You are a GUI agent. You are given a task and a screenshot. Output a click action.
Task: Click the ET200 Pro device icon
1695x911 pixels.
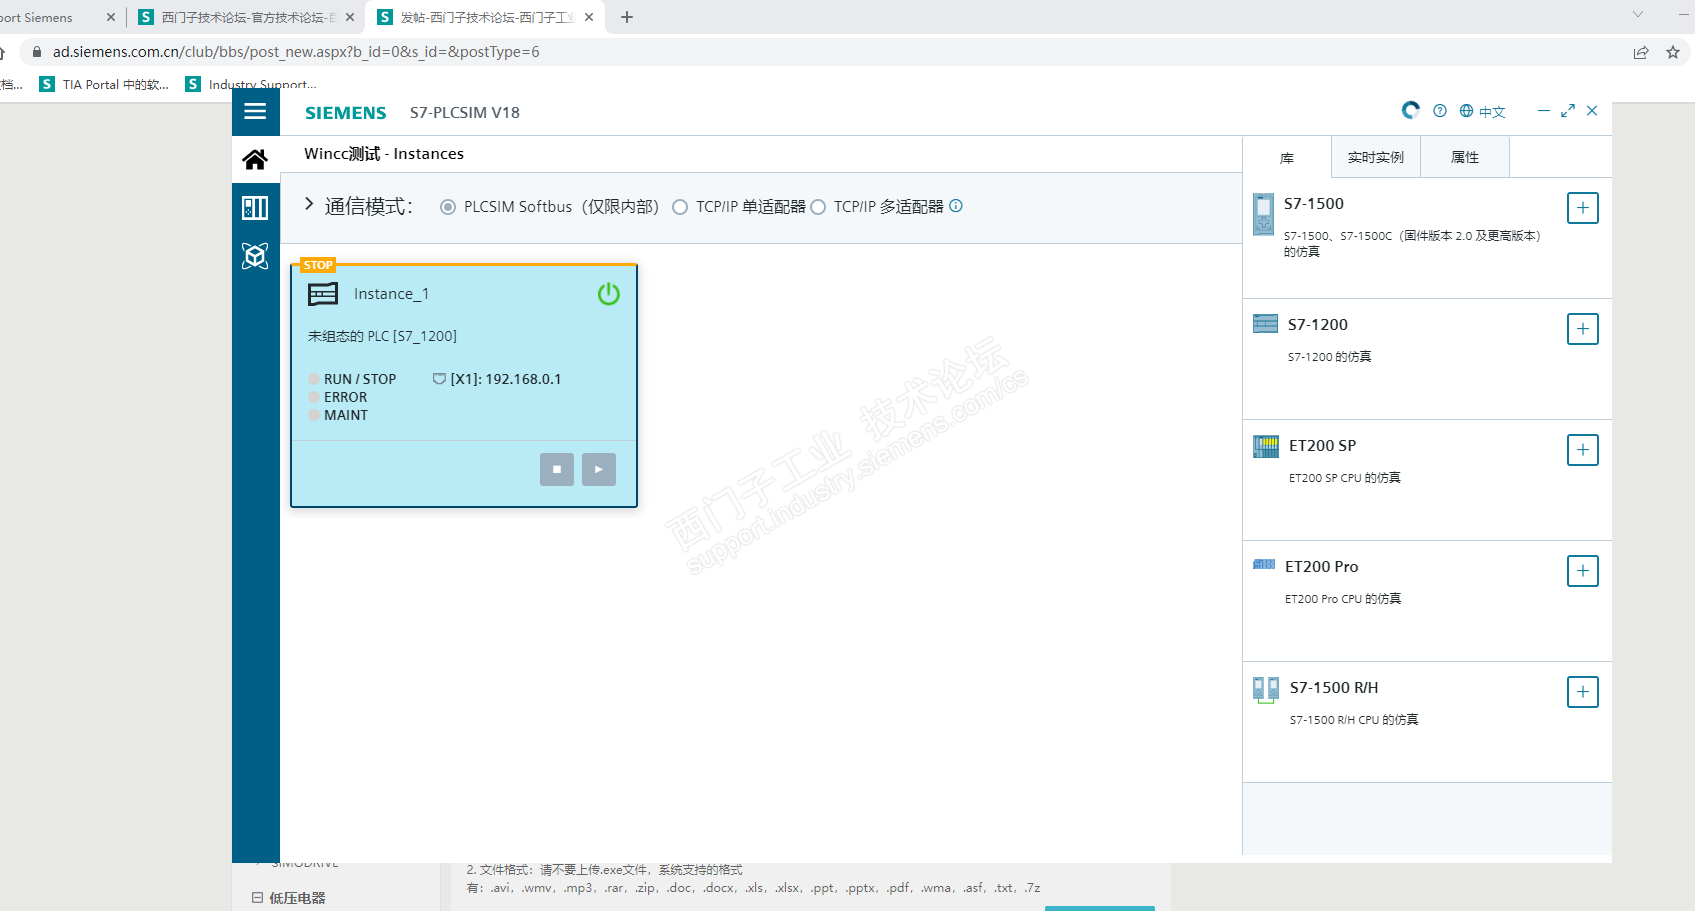tap(1264, 565)
